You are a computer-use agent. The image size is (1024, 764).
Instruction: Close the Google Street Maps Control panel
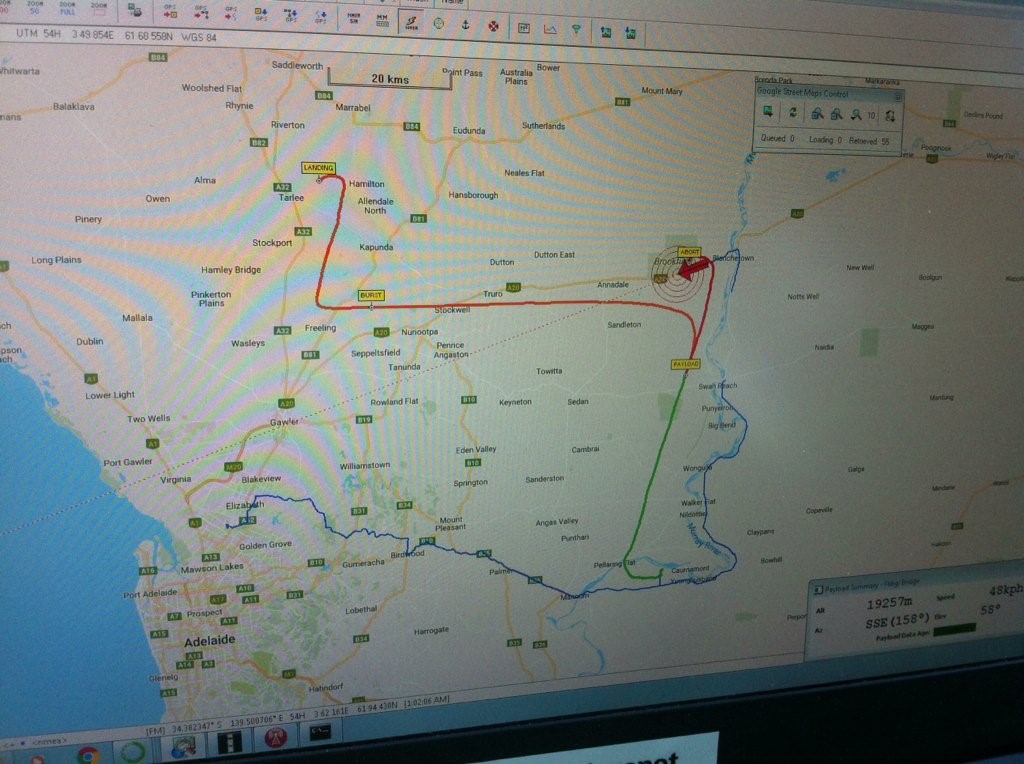898,97
